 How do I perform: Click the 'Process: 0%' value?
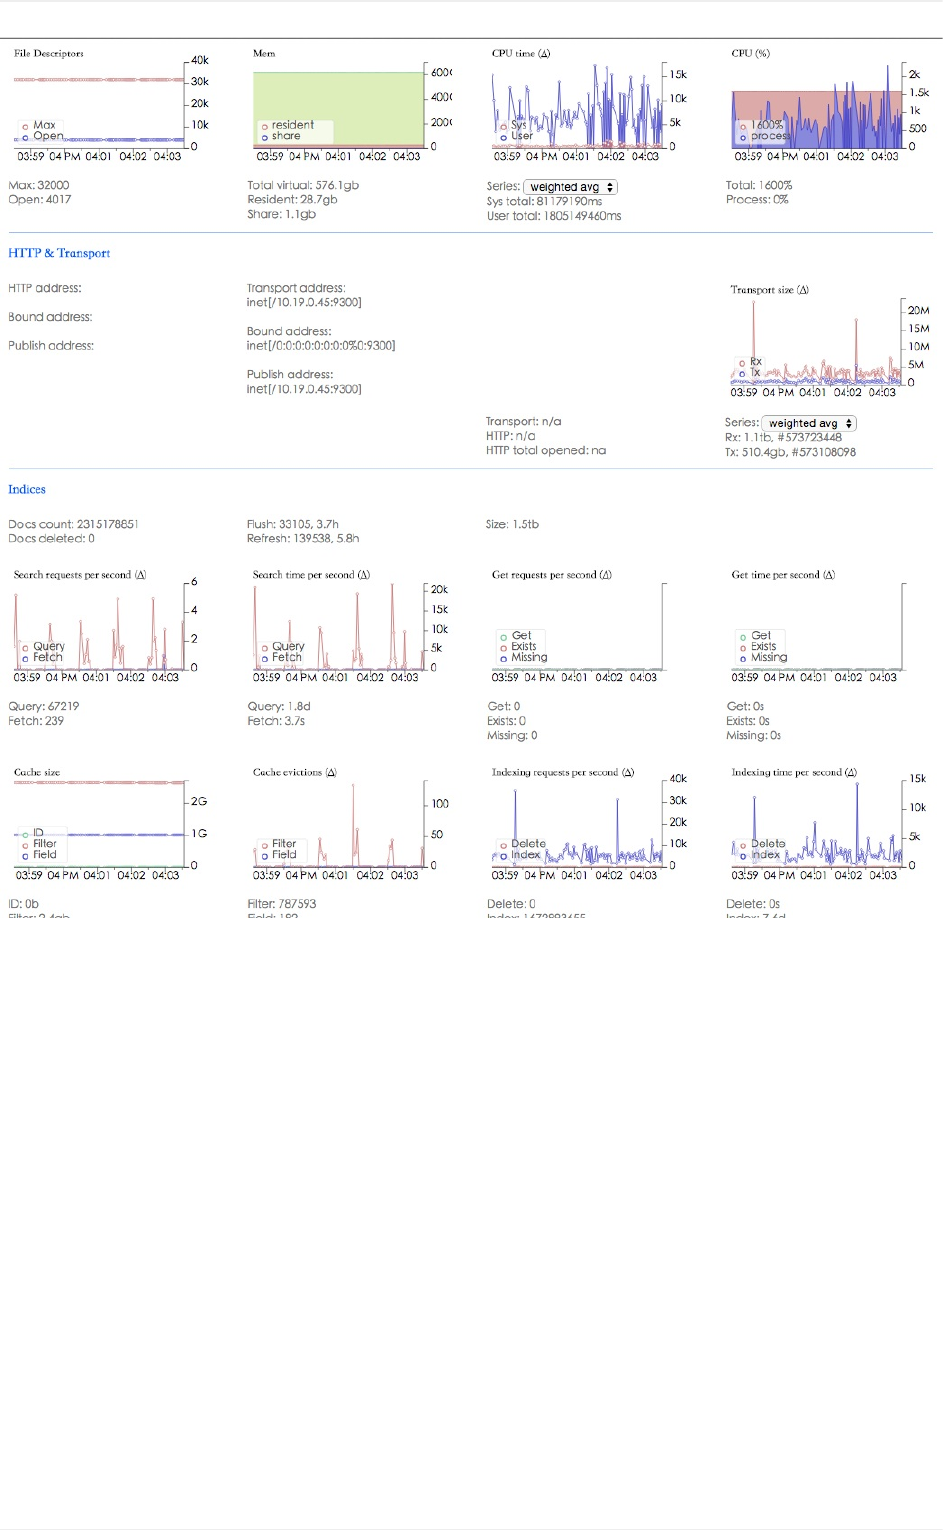757,199
